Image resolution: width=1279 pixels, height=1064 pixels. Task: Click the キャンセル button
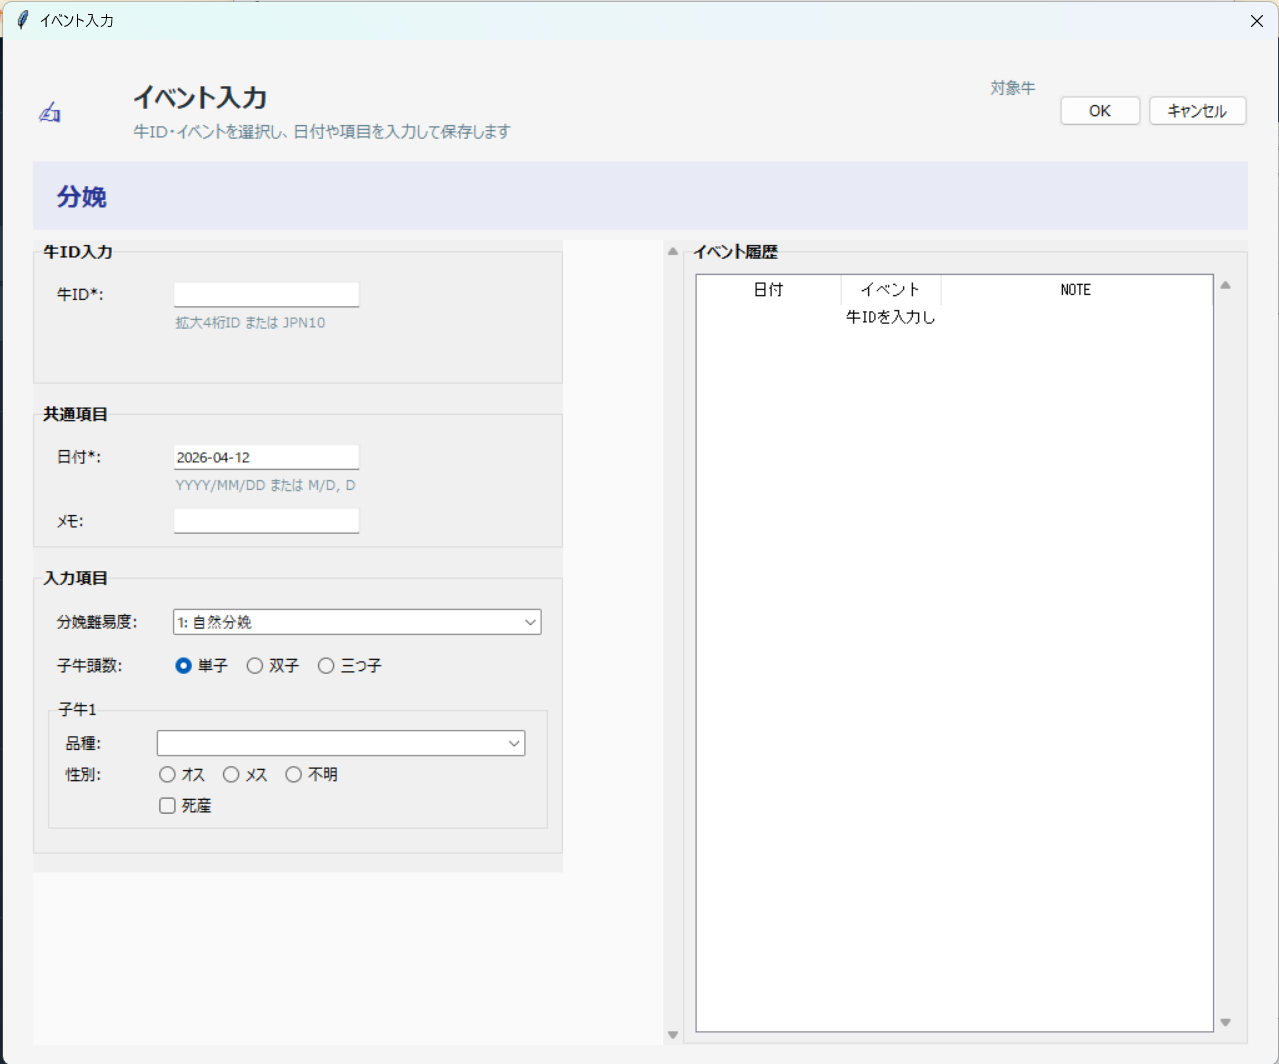[1197, 111]
